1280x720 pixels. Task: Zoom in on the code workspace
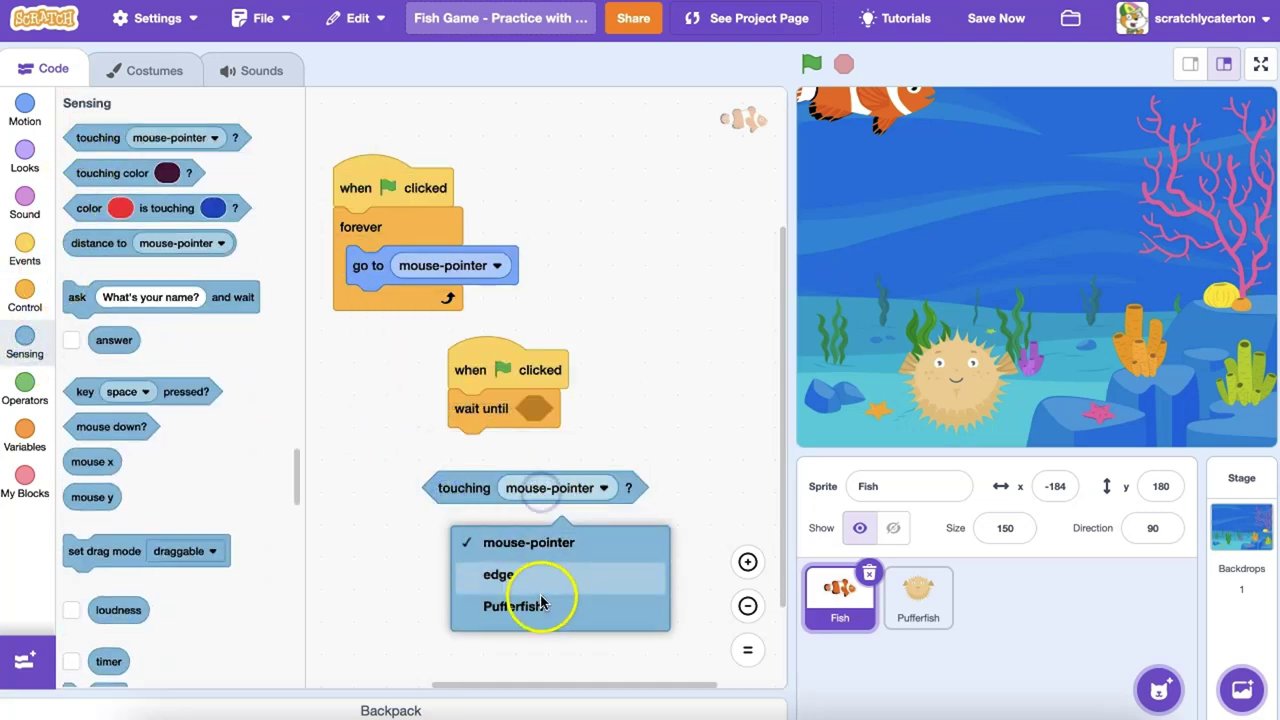[x=747, y=562]
